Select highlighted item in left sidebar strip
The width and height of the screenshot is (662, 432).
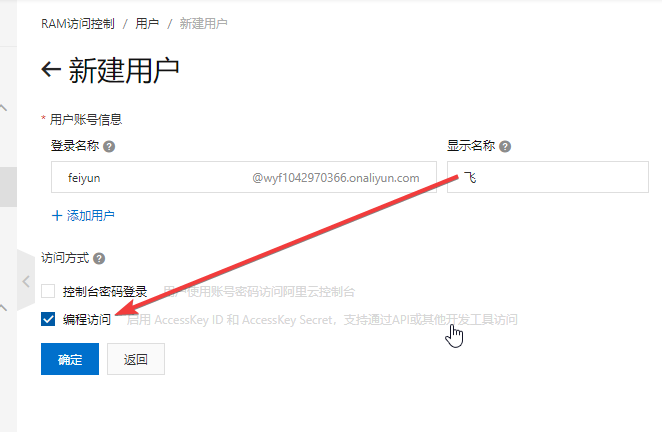pyautogui.click(x=8, y=187)
